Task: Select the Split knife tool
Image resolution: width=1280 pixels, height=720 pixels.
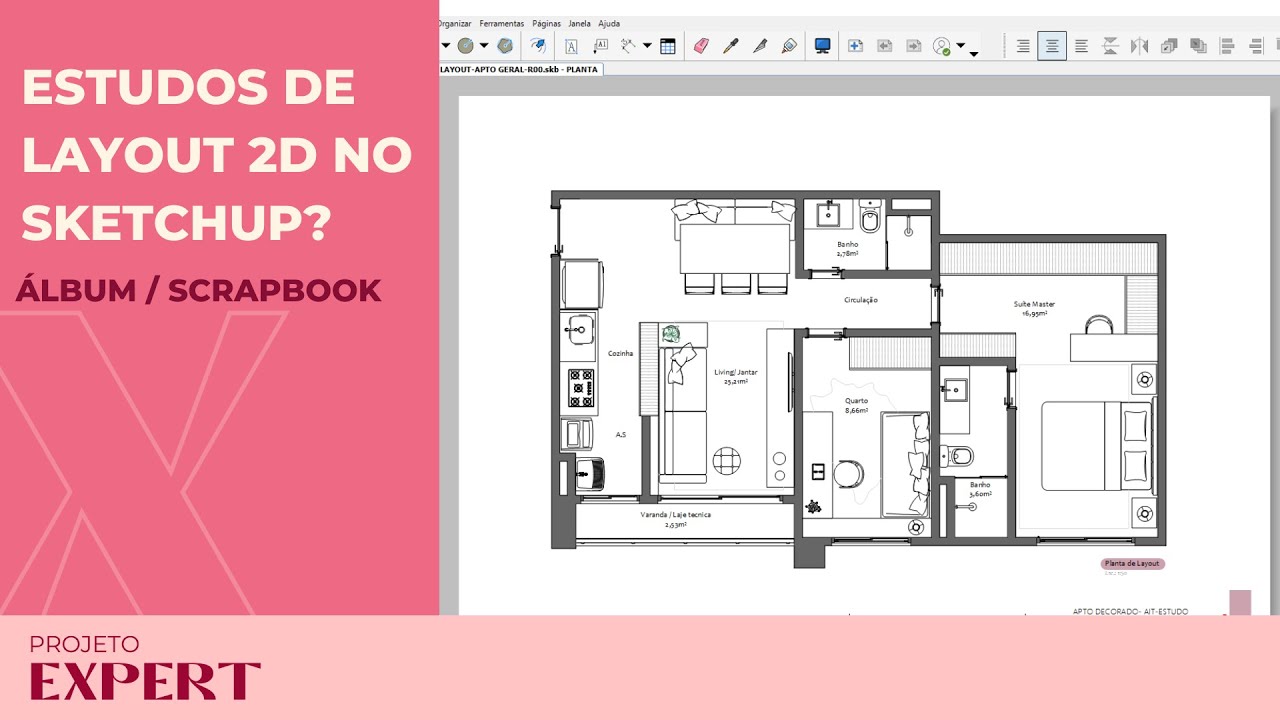Action: tap(759, 46)
